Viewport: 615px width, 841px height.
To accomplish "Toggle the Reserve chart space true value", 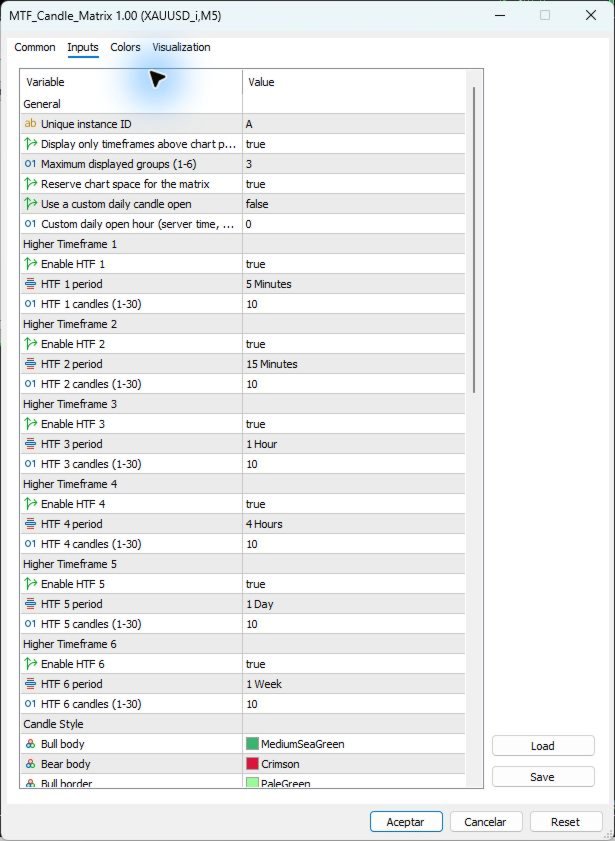I will [354, 184].
